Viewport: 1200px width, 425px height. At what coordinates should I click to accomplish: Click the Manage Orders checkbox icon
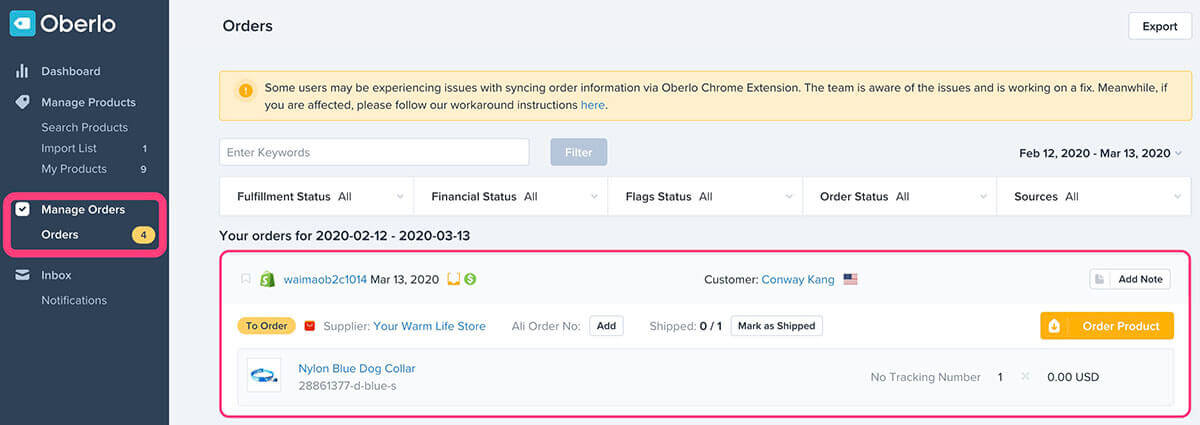[22, 210]
